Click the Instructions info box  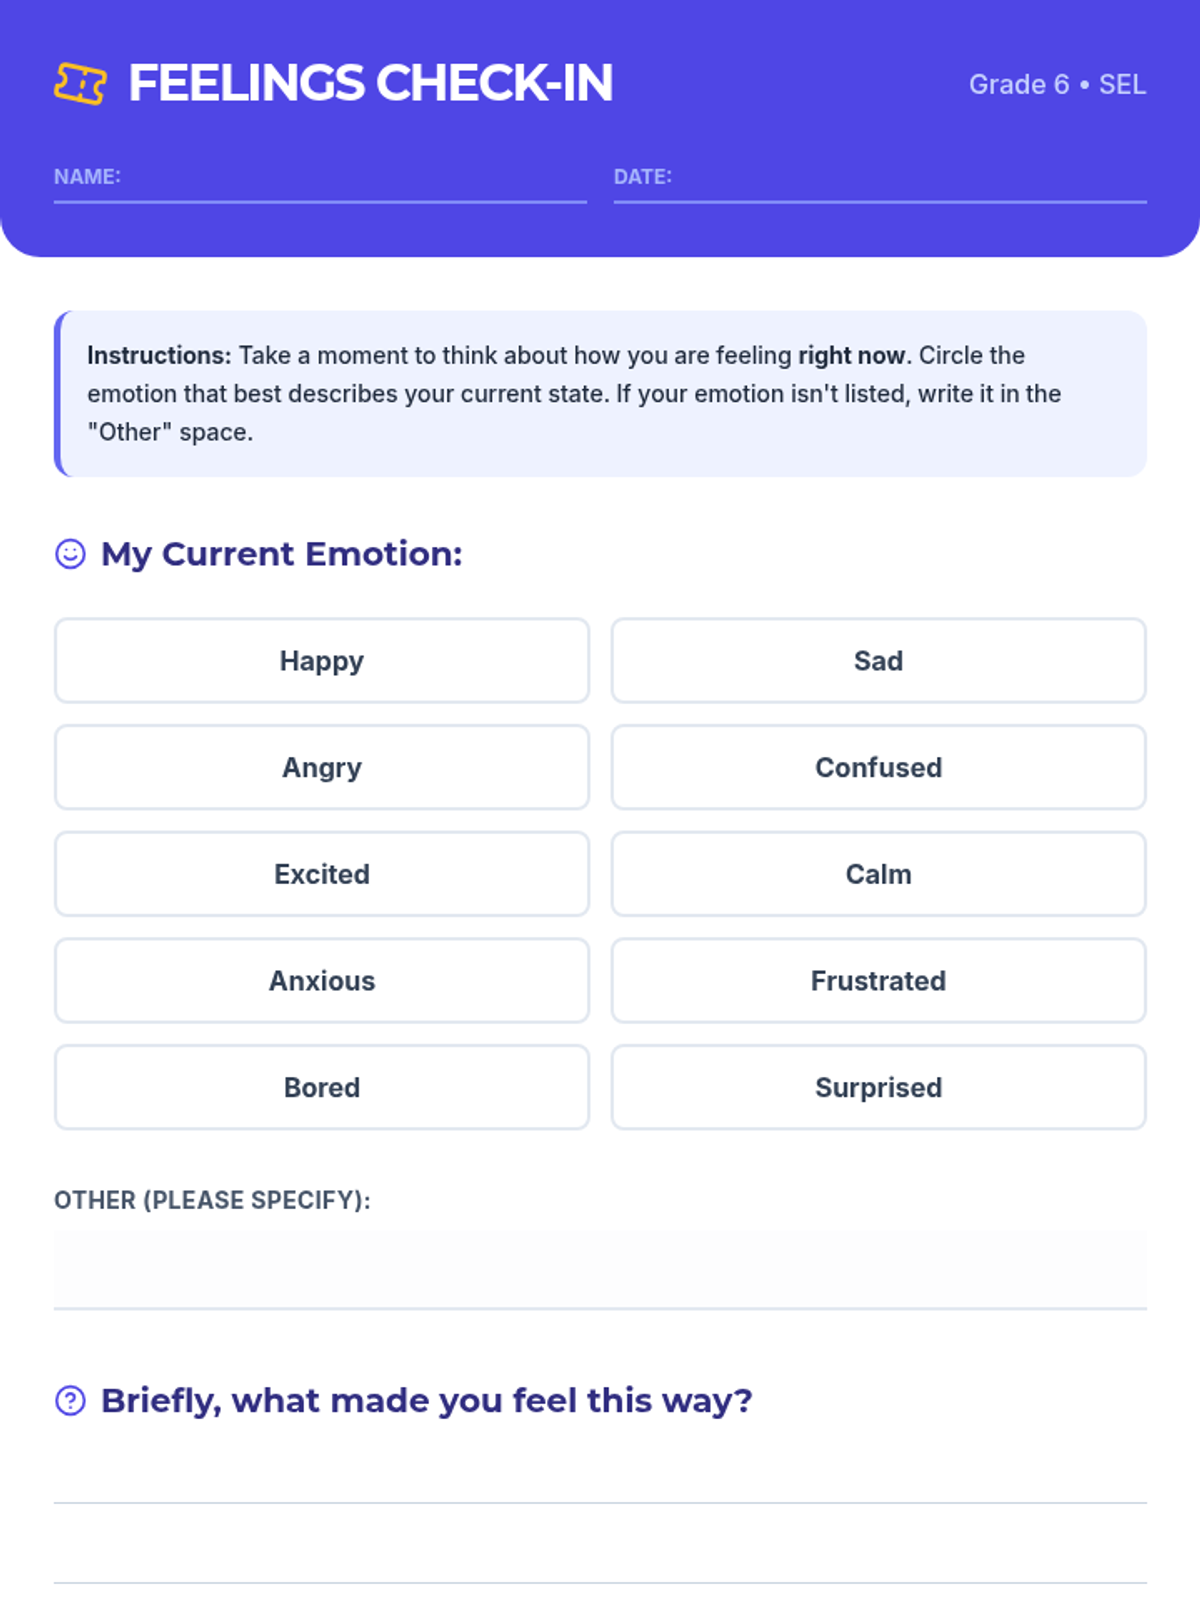tap(600, 394)
